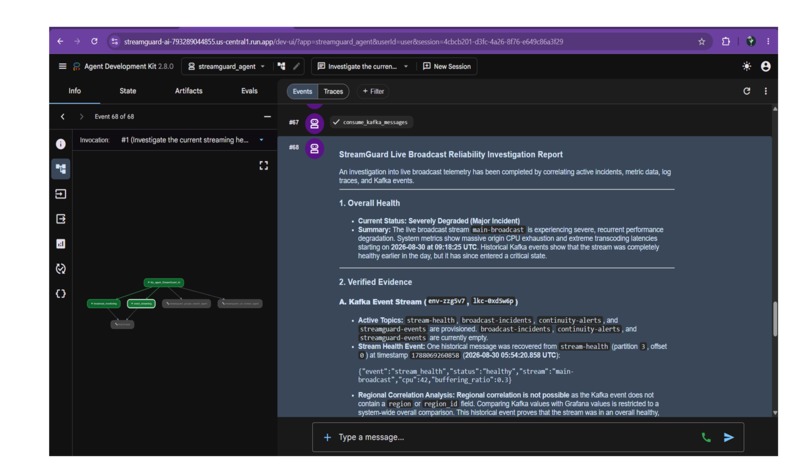
Task: Click the '2. Verified Evidence' heading
Action: (x=375, y=282)
